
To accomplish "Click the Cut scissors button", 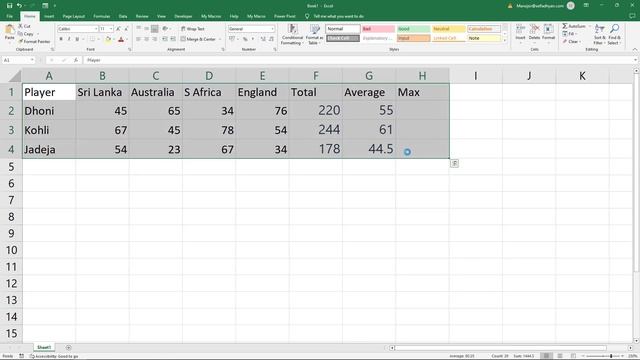I will coord(24,26).
